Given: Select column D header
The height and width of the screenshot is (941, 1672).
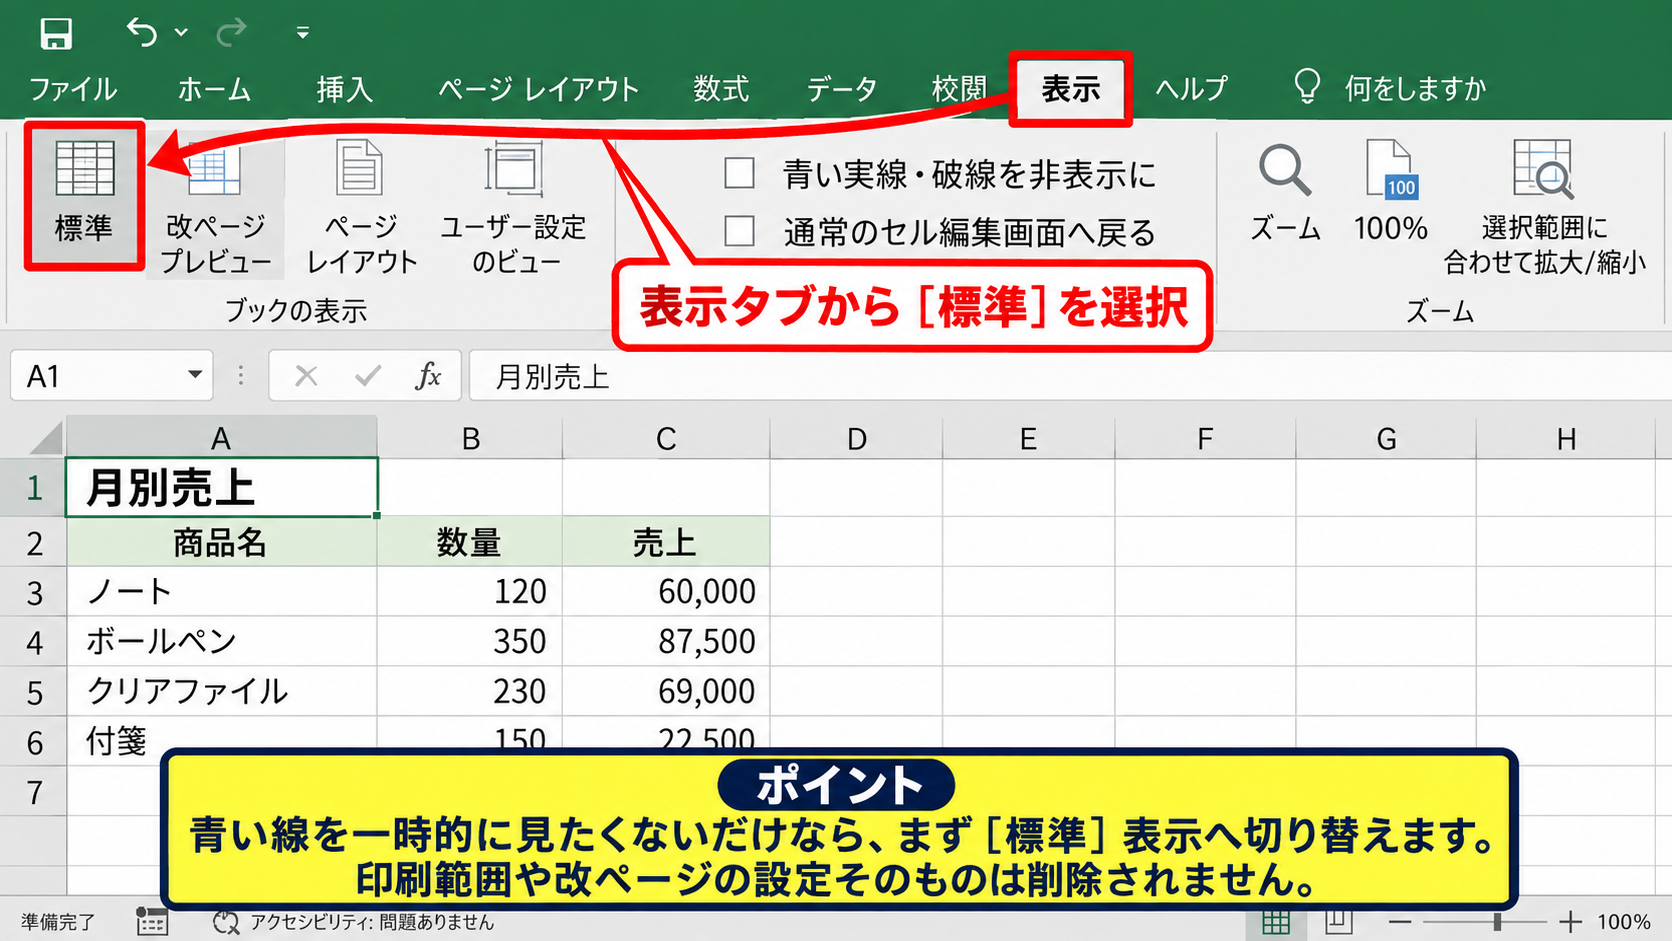Looking at the screenshot, I should coord(856,438).
